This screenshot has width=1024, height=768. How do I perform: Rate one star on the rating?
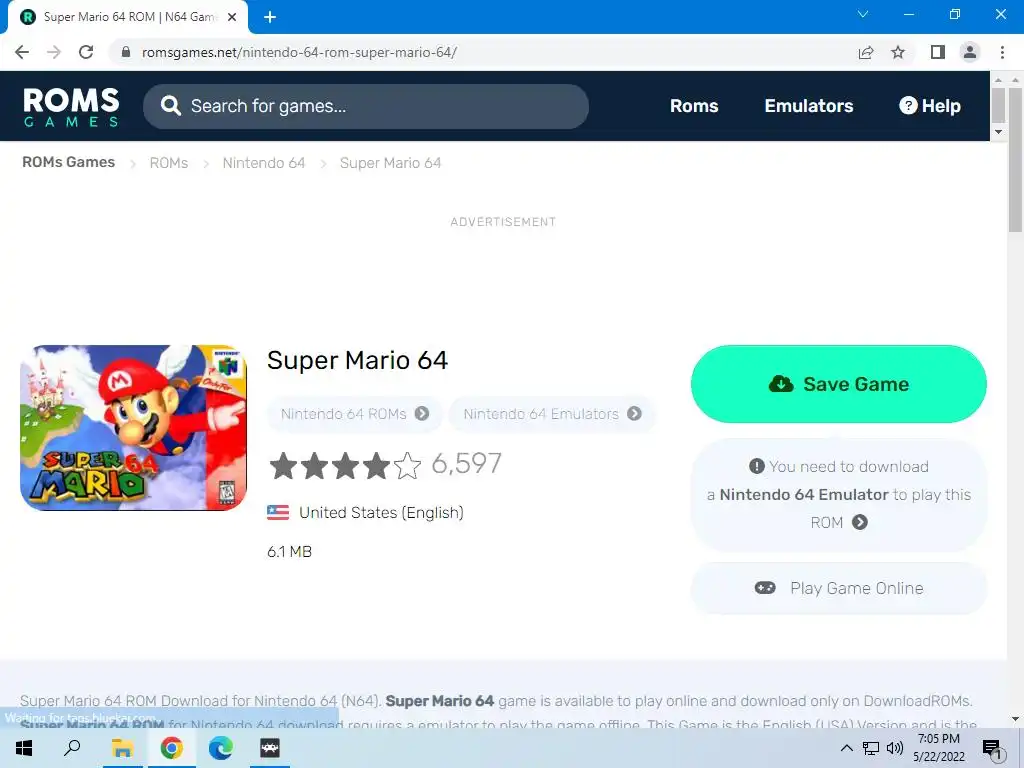(x=283, y=466)
